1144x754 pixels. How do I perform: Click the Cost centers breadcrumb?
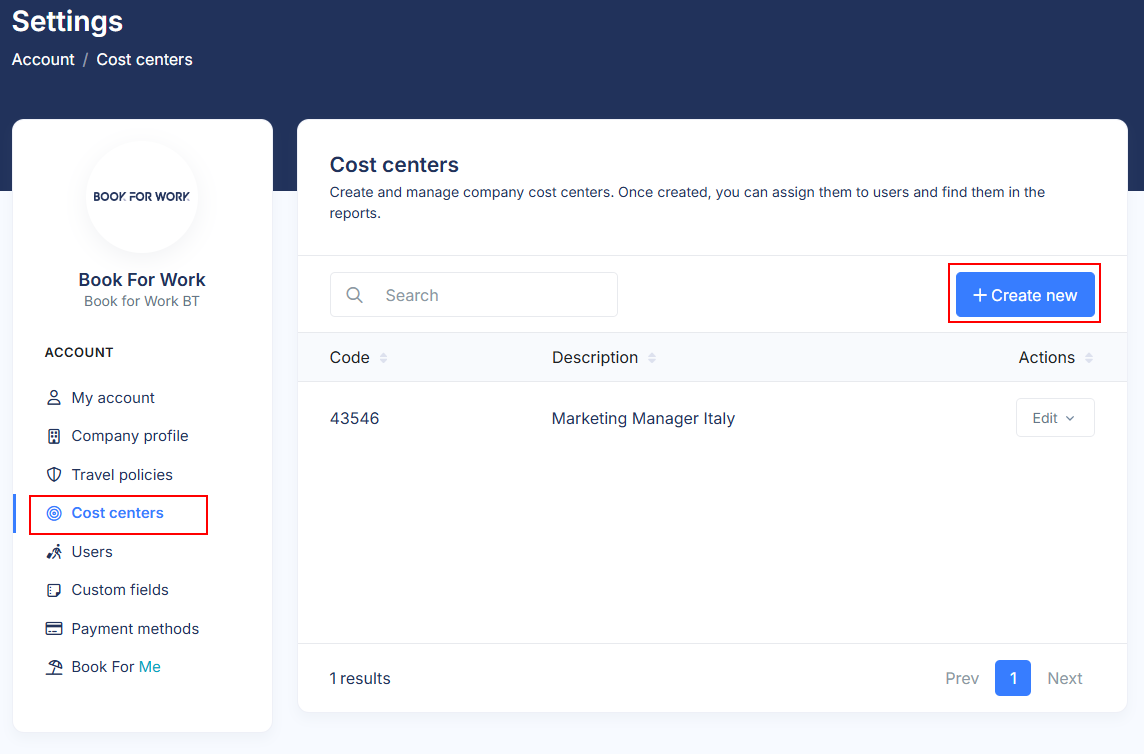click(144, 60)
